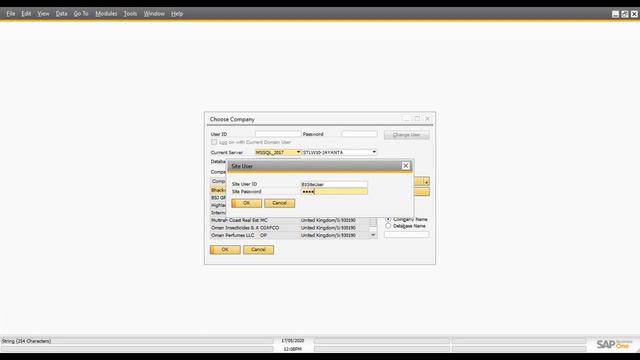This screenshot has height=360, width=640.
Task: Click the SAP Business One logo
Action: click(614, 344)
